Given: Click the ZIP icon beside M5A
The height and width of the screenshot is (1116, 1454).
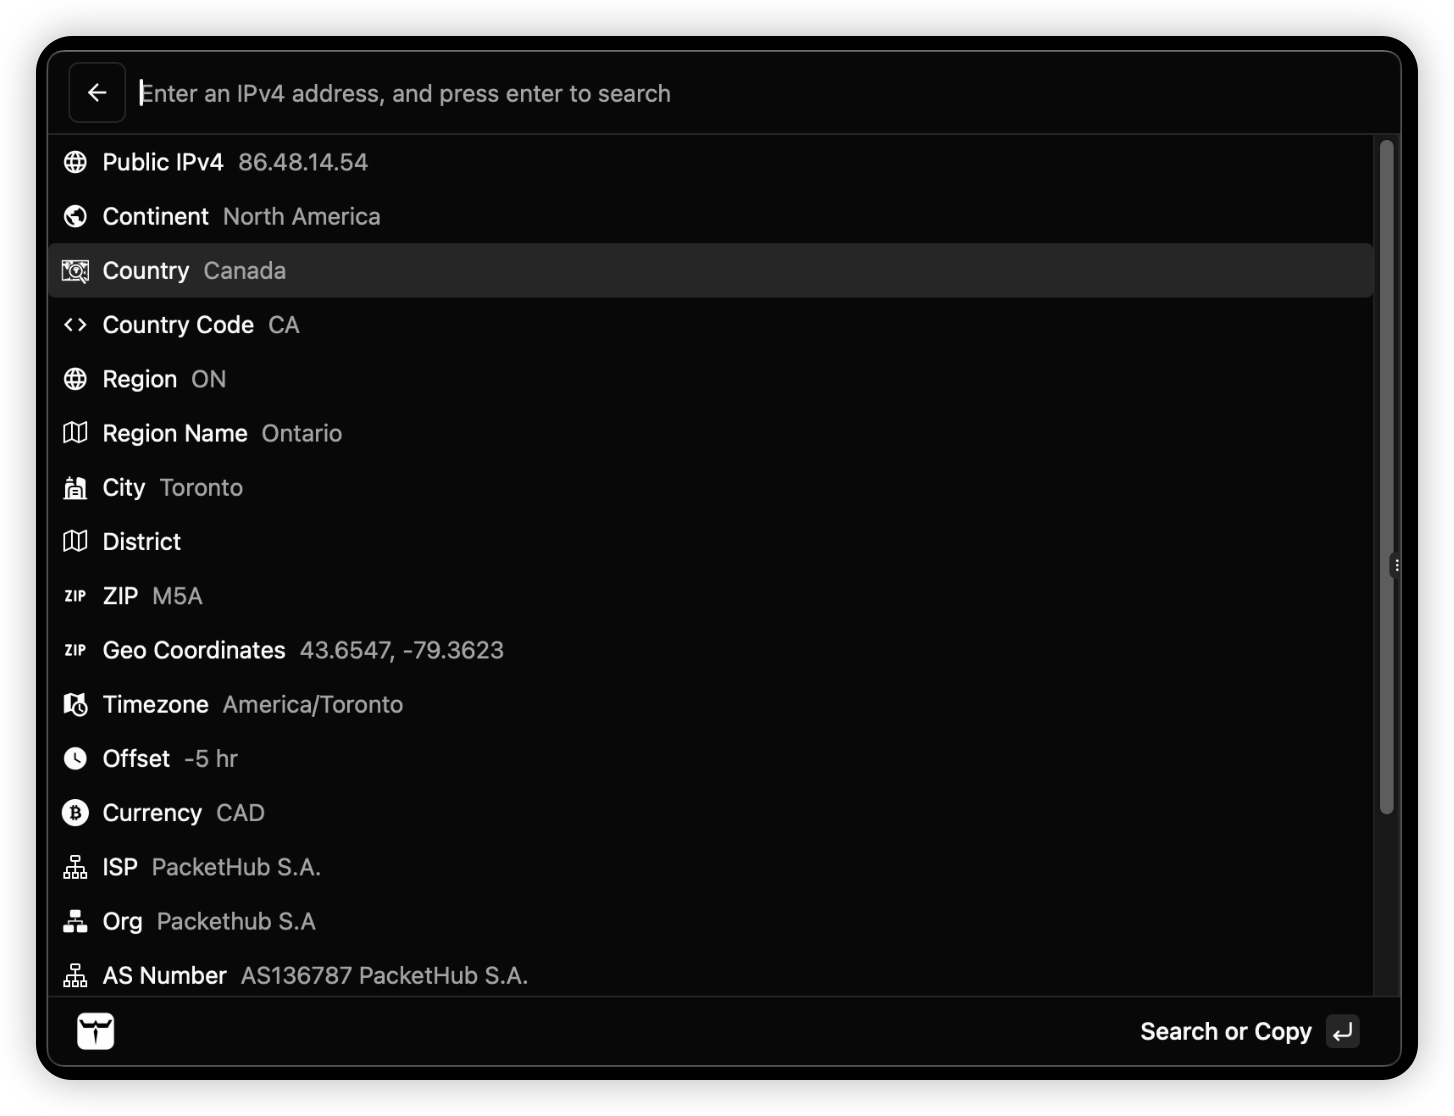Looking at the screenshot, I should [x=75, y=596].
